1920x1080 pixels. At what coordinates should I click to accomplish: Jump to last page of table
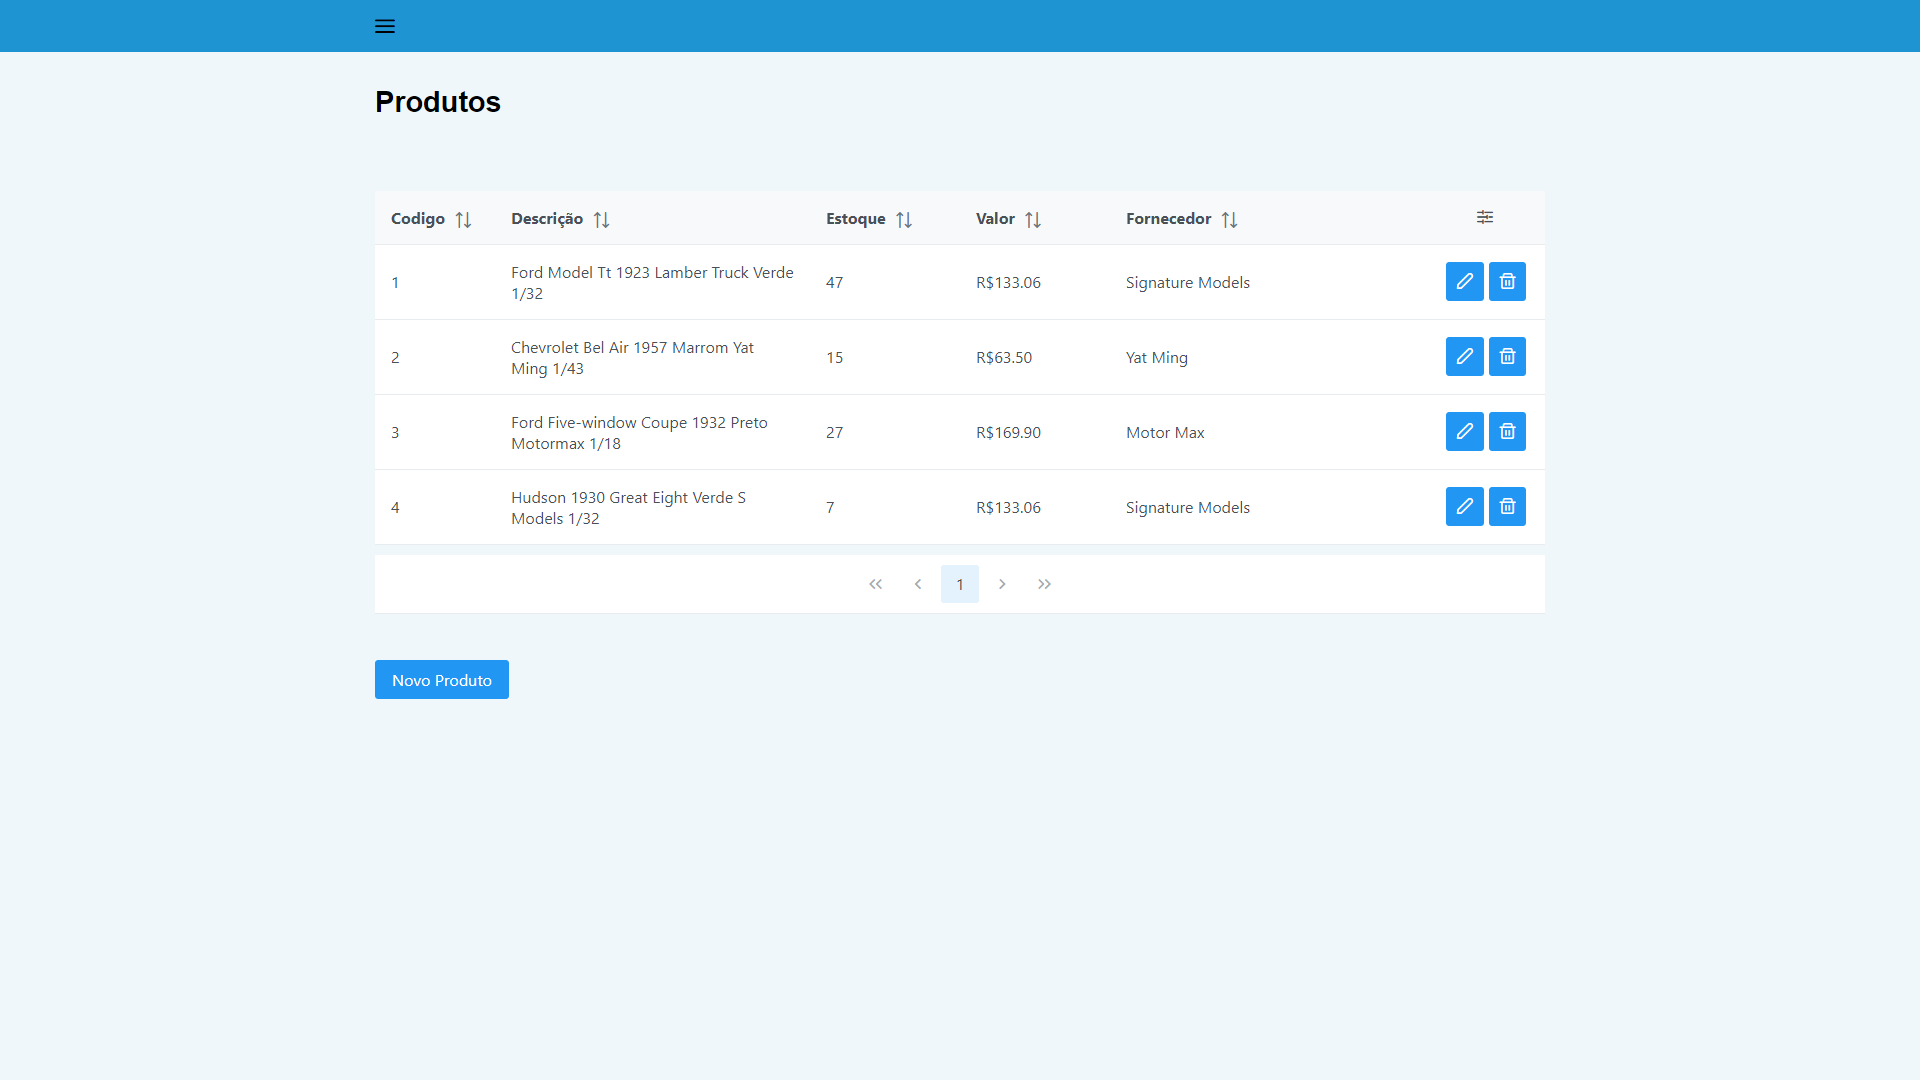pos(1044,584)
